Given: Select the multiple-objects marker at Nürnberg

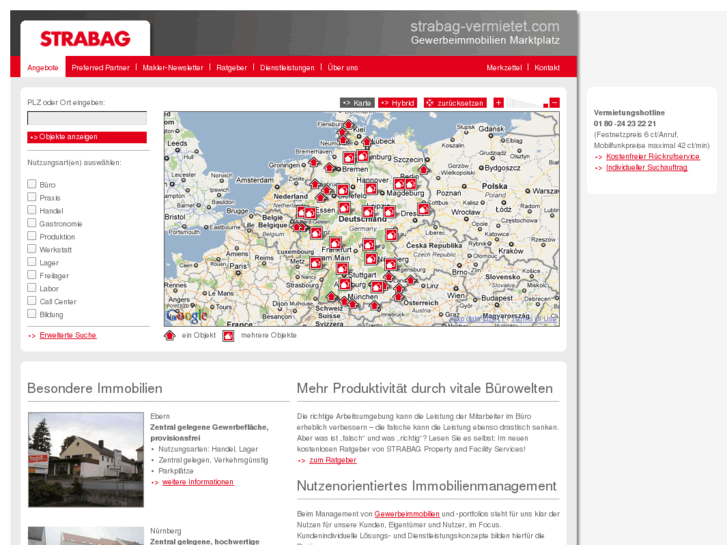Looking at the screenshot, I should [x=370, y=259].
